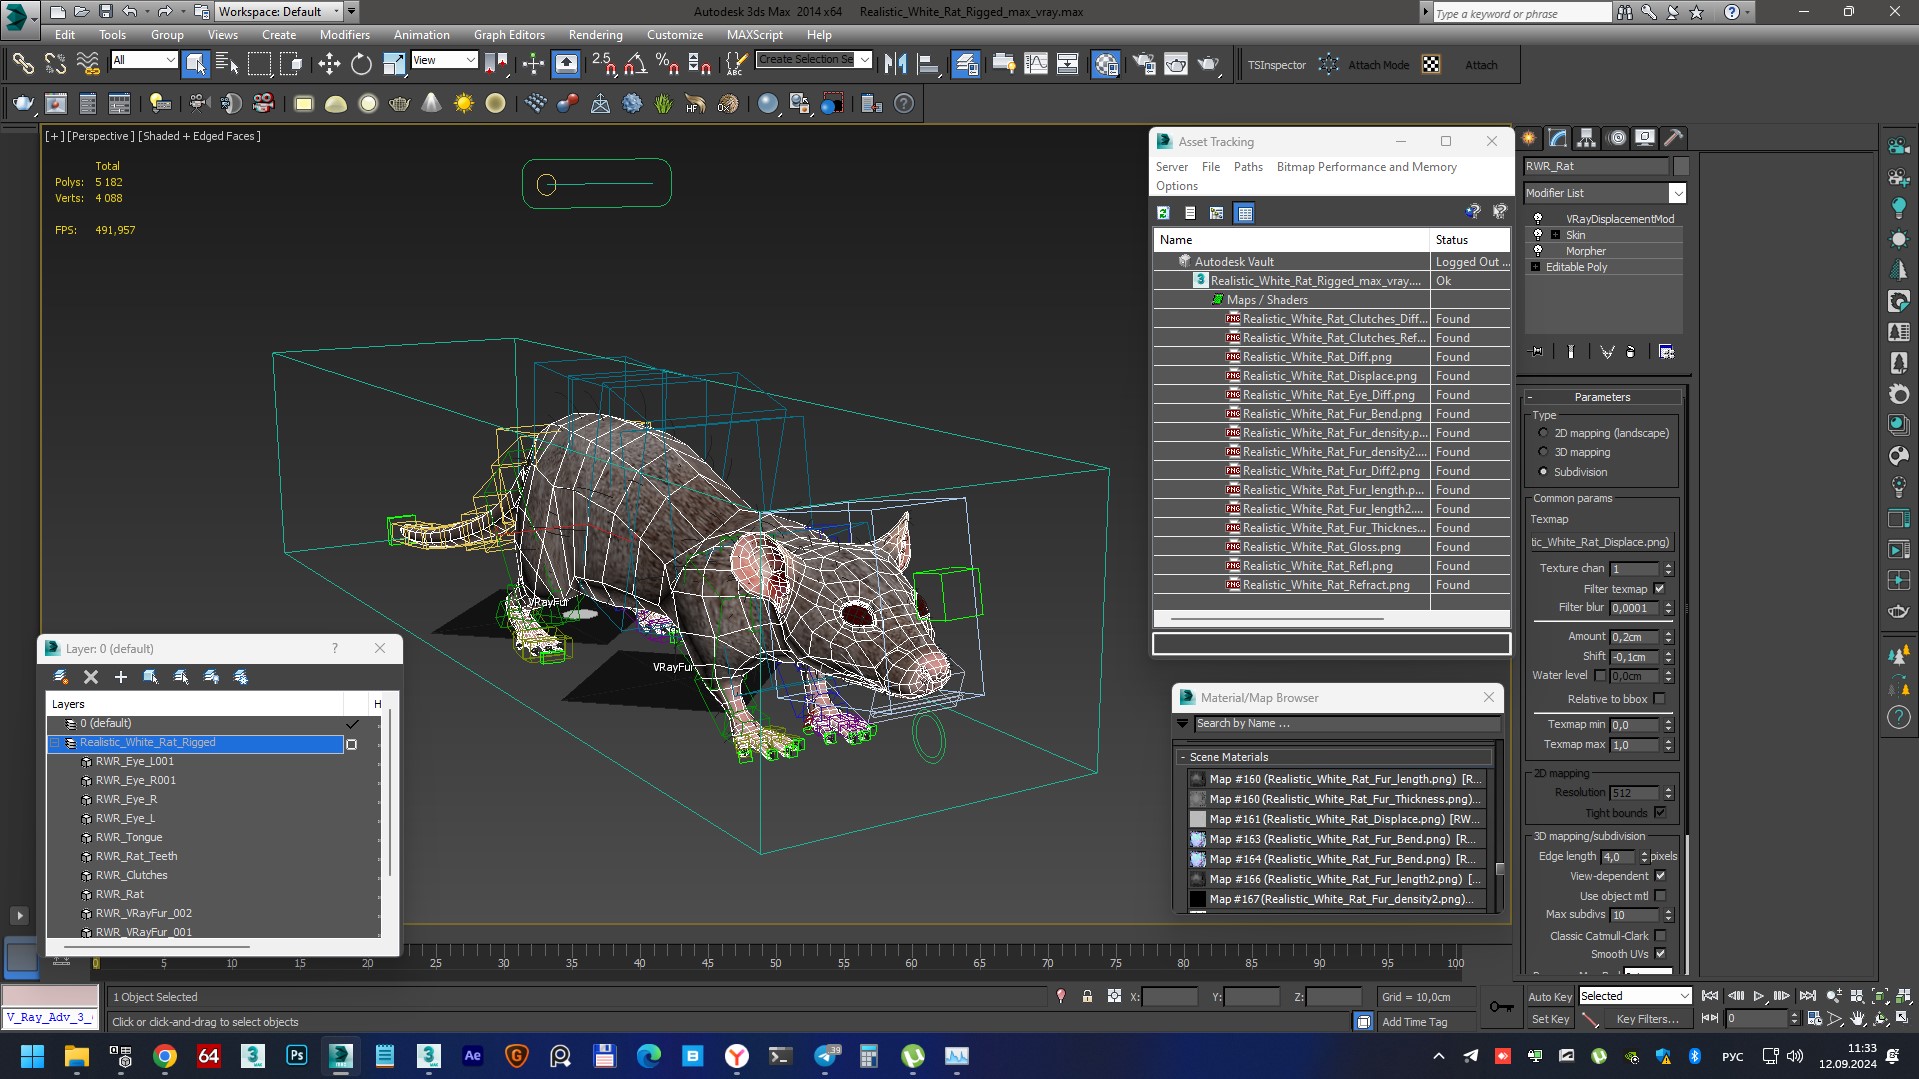The image size is (1919, 1079).
Task: Select Subdivision radio button
Action: coord(1543,472)
